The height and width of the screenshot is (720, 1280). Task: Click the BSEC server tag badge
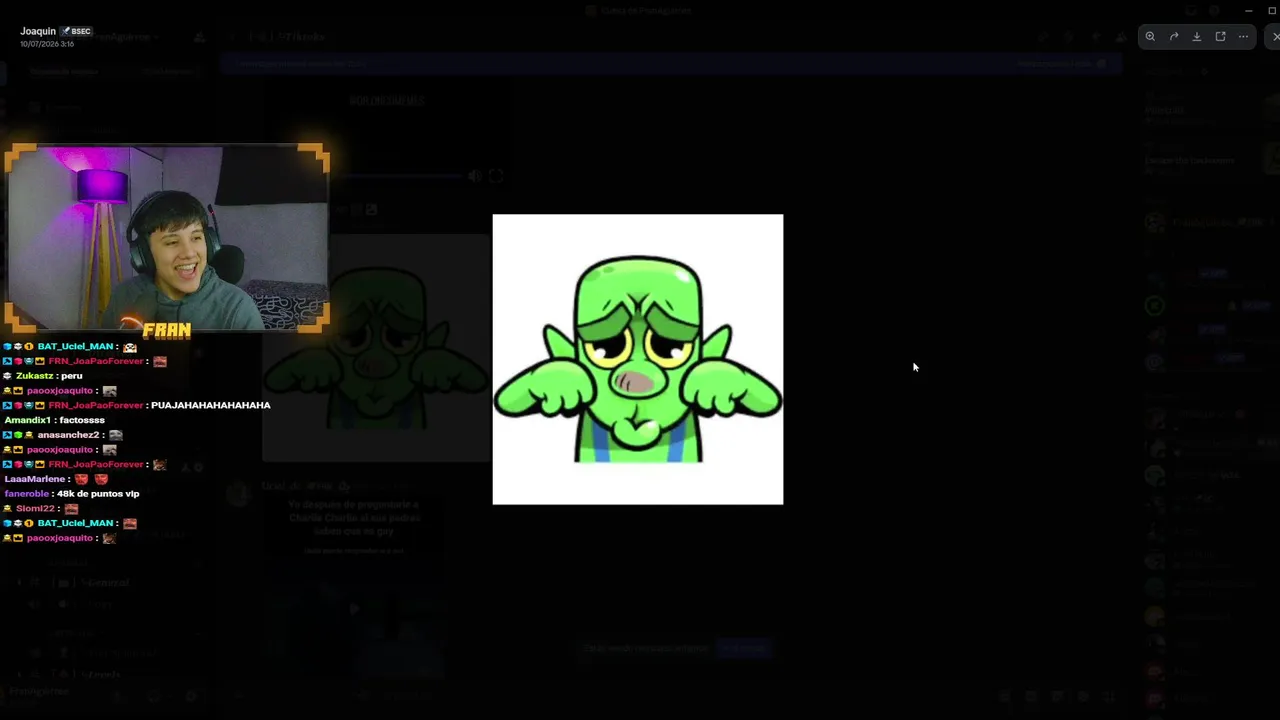77,32
